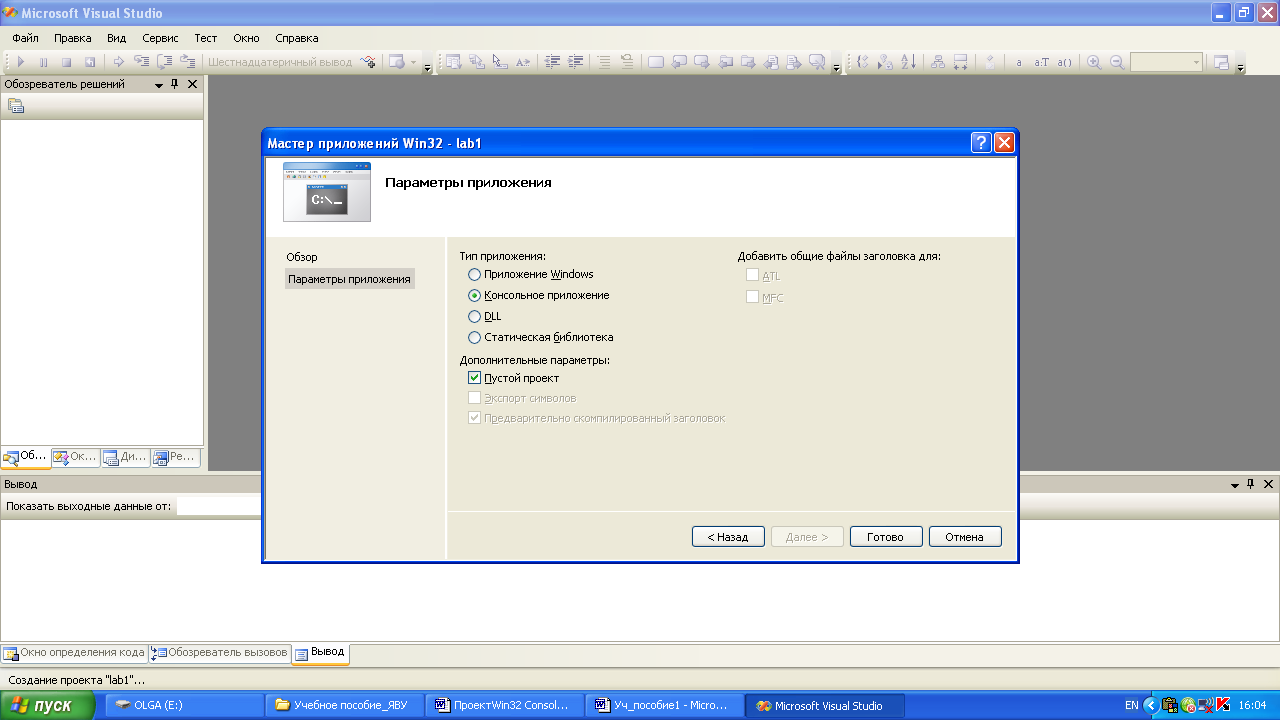Click the Step Out icon
The image size is (1280, 720).
187,62
